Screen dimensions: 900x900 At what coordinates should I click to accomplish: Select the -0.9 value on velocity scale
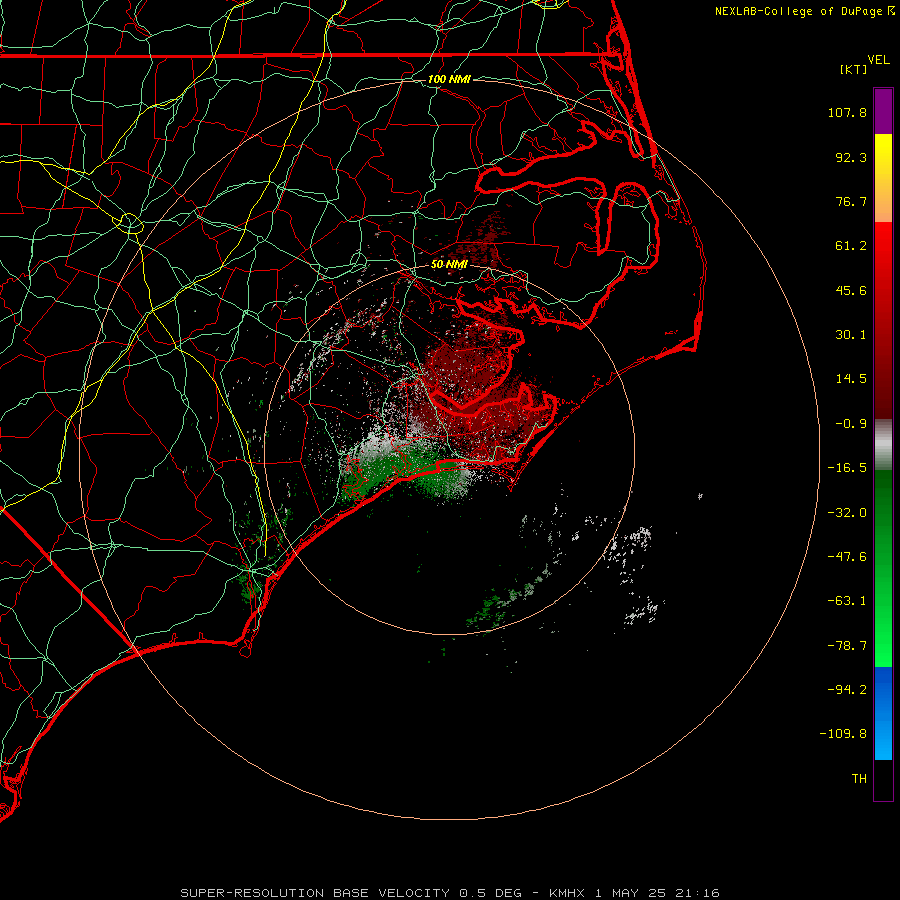[851, 424]
